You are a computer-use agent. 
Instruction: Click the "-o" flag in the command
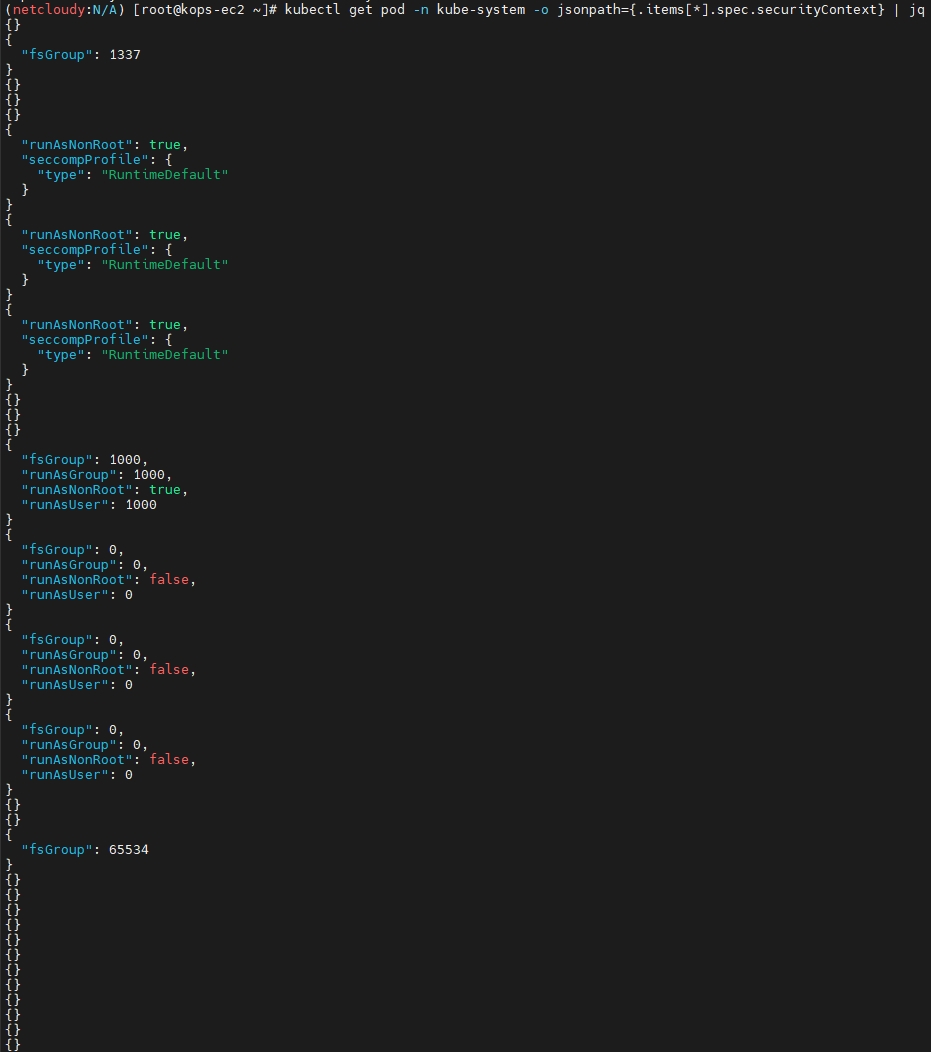point(541,9)
